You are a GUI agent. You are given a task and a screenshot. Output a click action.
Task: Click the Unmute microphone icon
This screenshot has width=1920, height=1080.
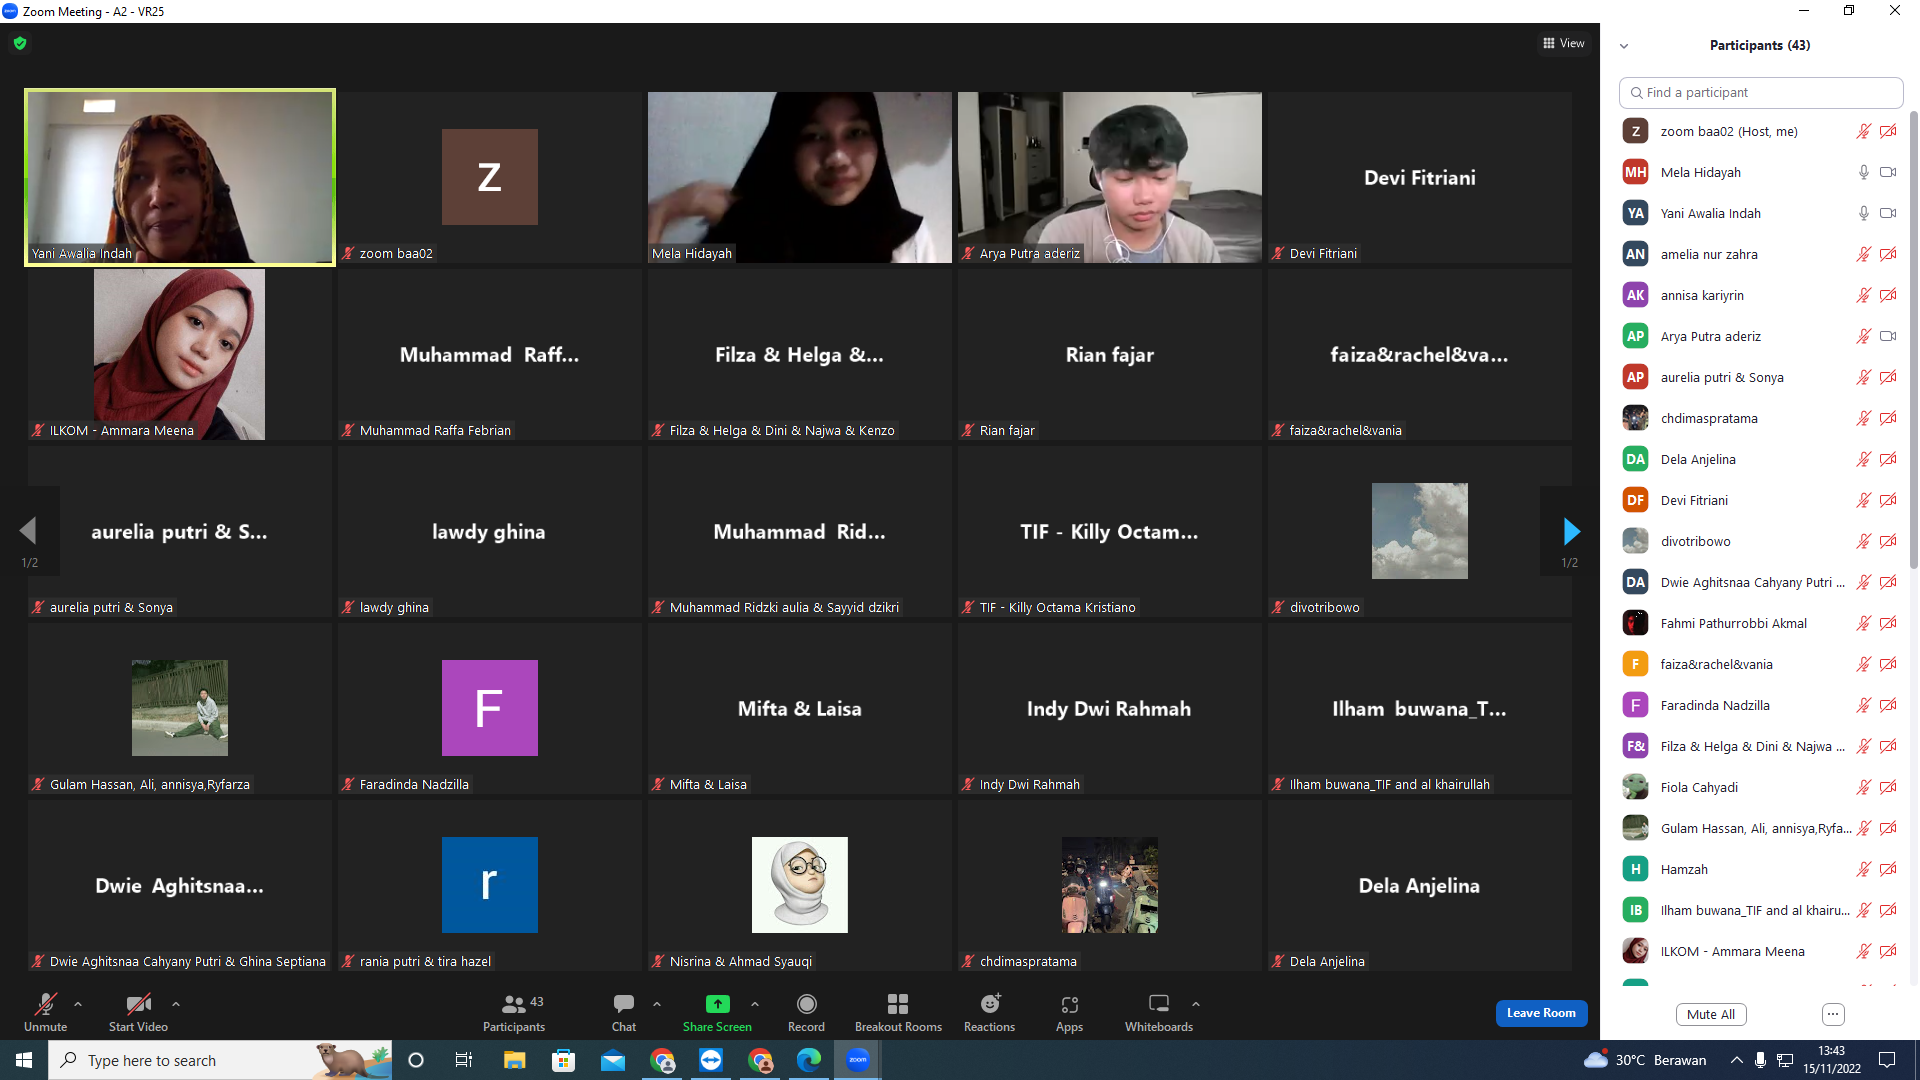[46, 1004]
